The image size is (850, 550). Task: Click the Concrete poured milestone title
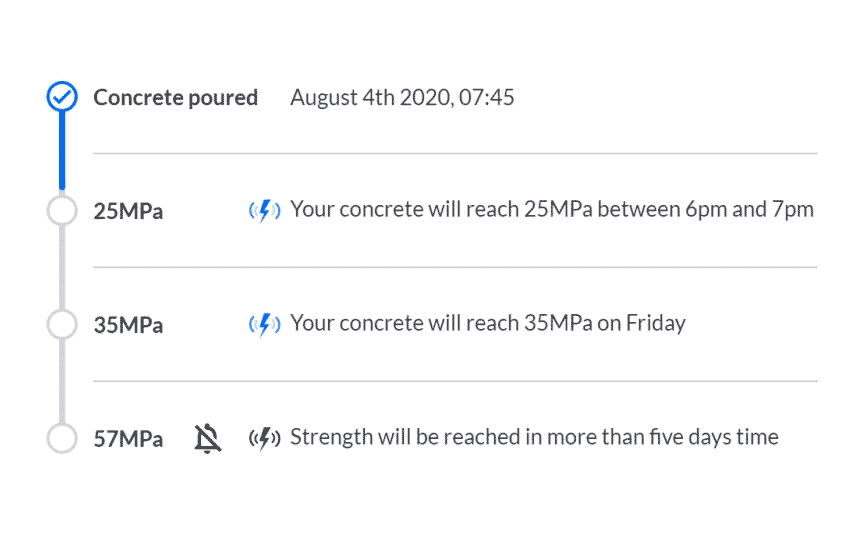[x=175, y=98]
